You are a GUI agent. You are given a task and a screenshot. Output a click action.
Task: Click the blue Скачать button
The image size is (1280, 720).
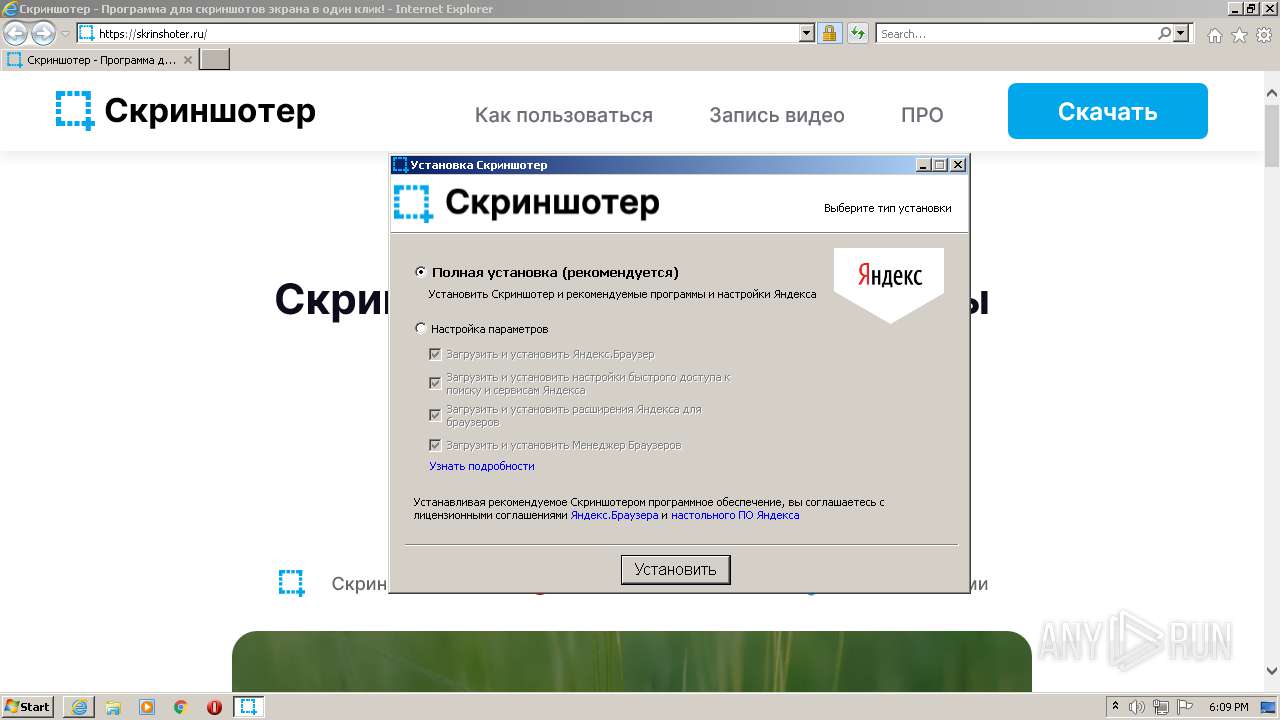tap(1108, 111)
